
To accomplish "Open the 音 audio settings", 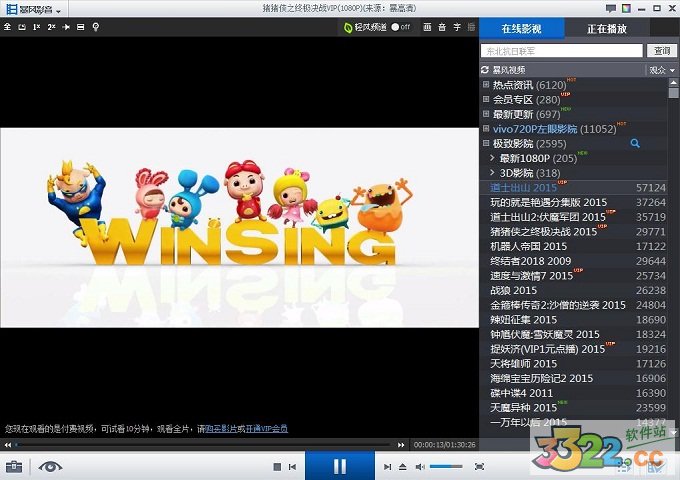I will click(x=442, y=27).
